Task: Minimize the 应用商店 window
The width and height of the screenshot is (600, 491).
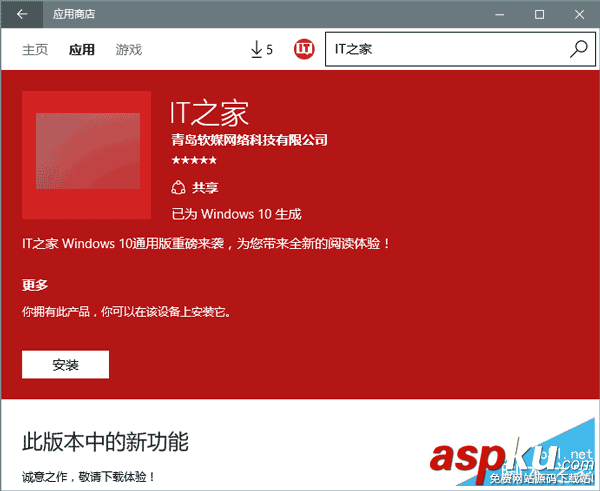Action: pos(499,15)
